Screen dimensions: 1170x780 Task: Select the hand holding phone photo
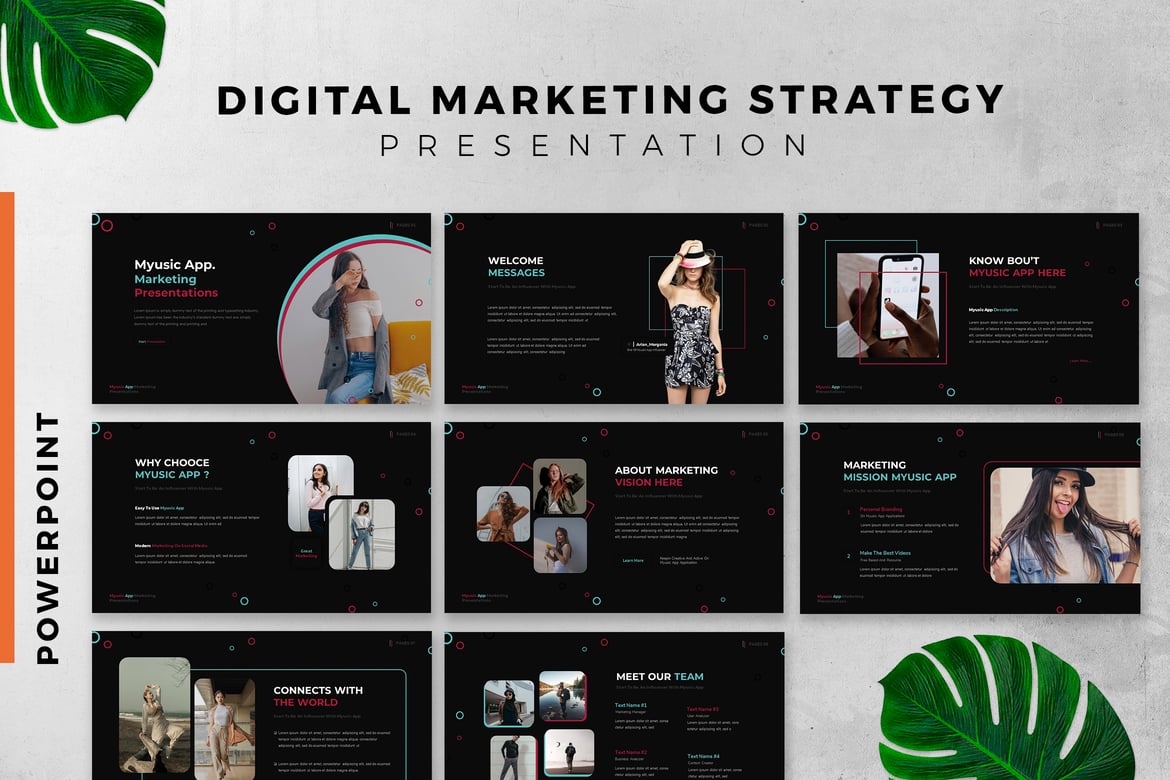coord(888,306)
